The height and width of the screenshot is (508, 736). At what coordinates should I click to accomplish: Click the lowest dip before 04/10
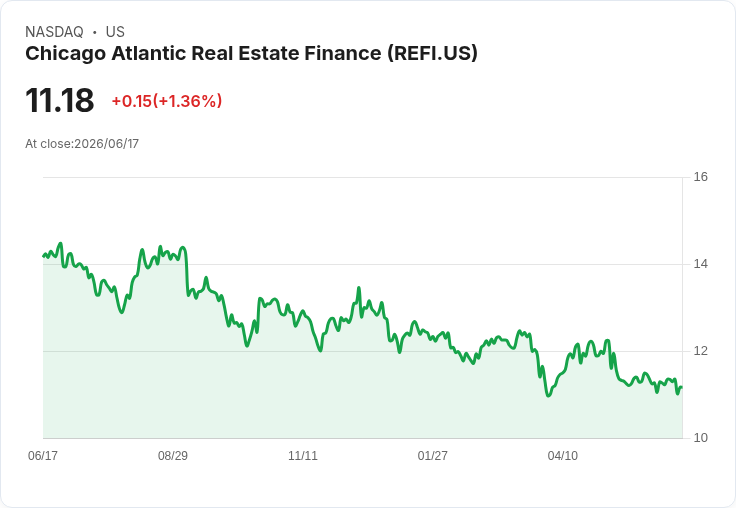coord(548,396)
